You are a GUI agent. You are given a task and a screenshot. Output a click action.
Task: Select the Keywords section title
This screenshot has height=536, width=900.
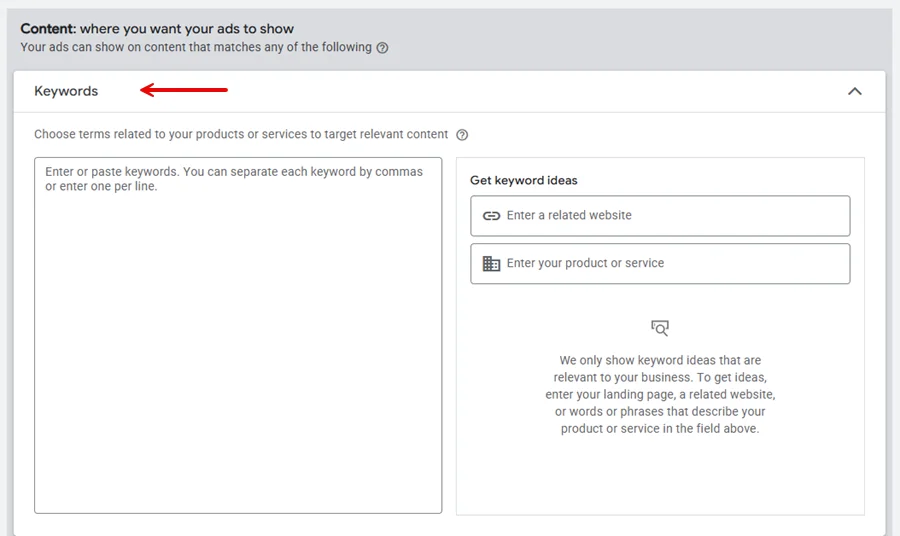coord(66,91)
